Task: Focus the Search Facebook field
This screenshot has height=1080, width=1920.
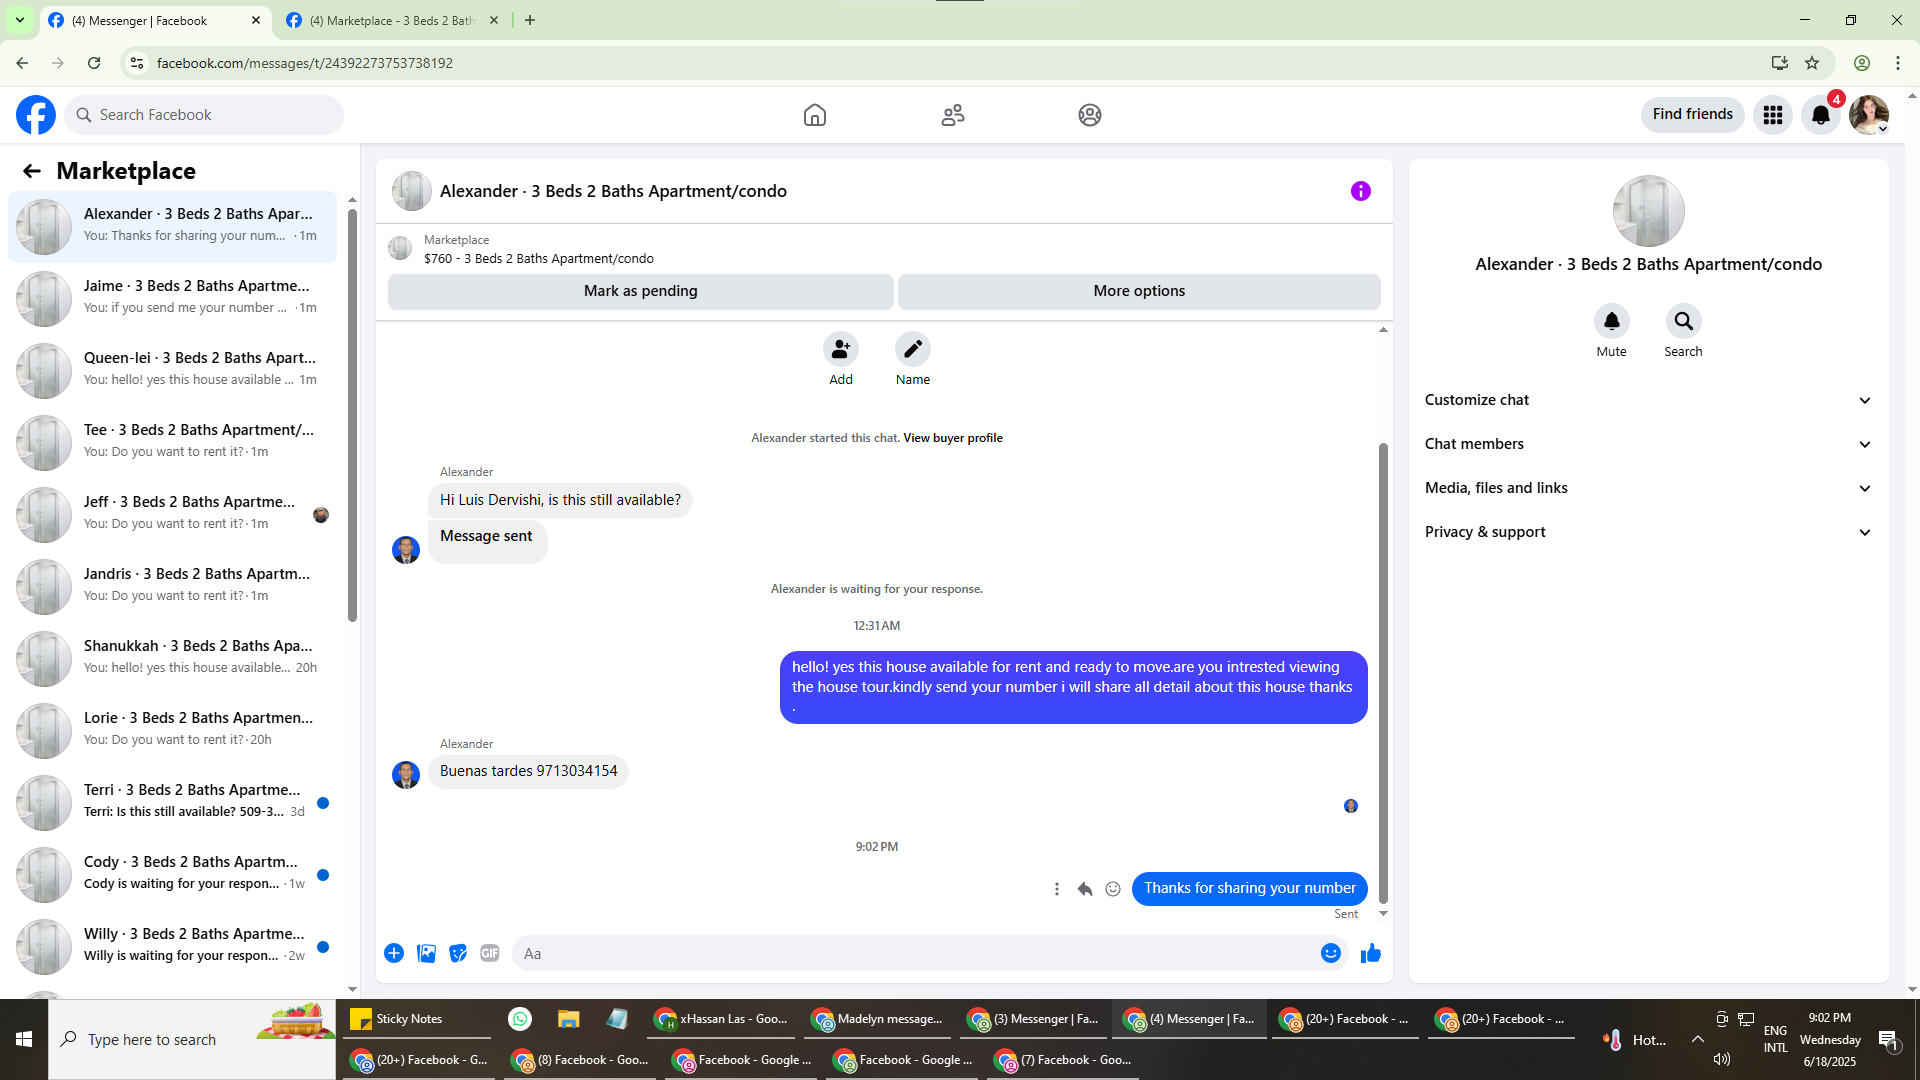Action: (204, 115)
